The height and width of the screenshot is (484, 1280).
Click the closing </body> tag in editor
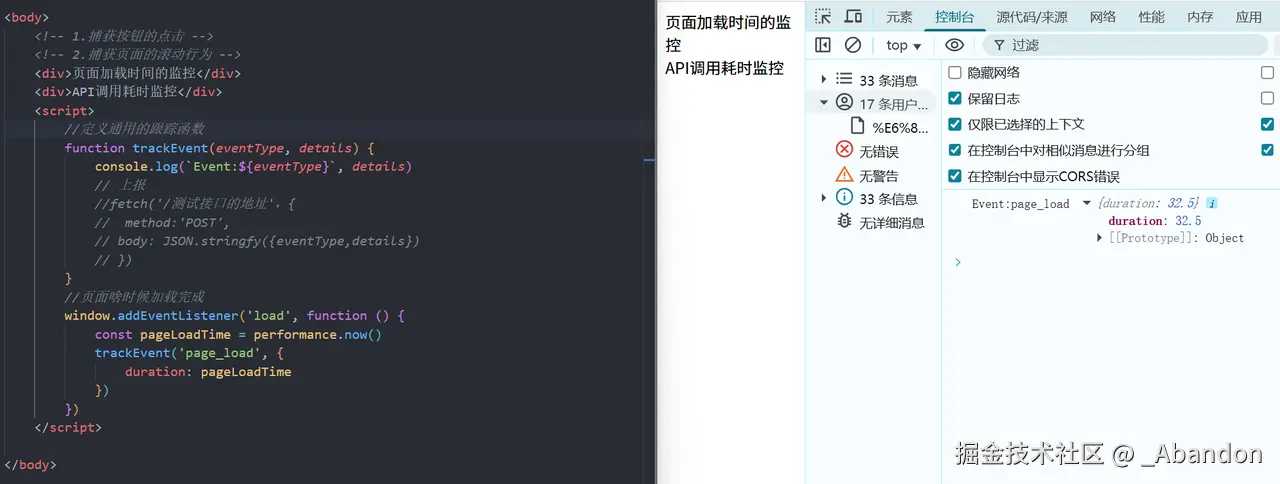tap(30, 465)
